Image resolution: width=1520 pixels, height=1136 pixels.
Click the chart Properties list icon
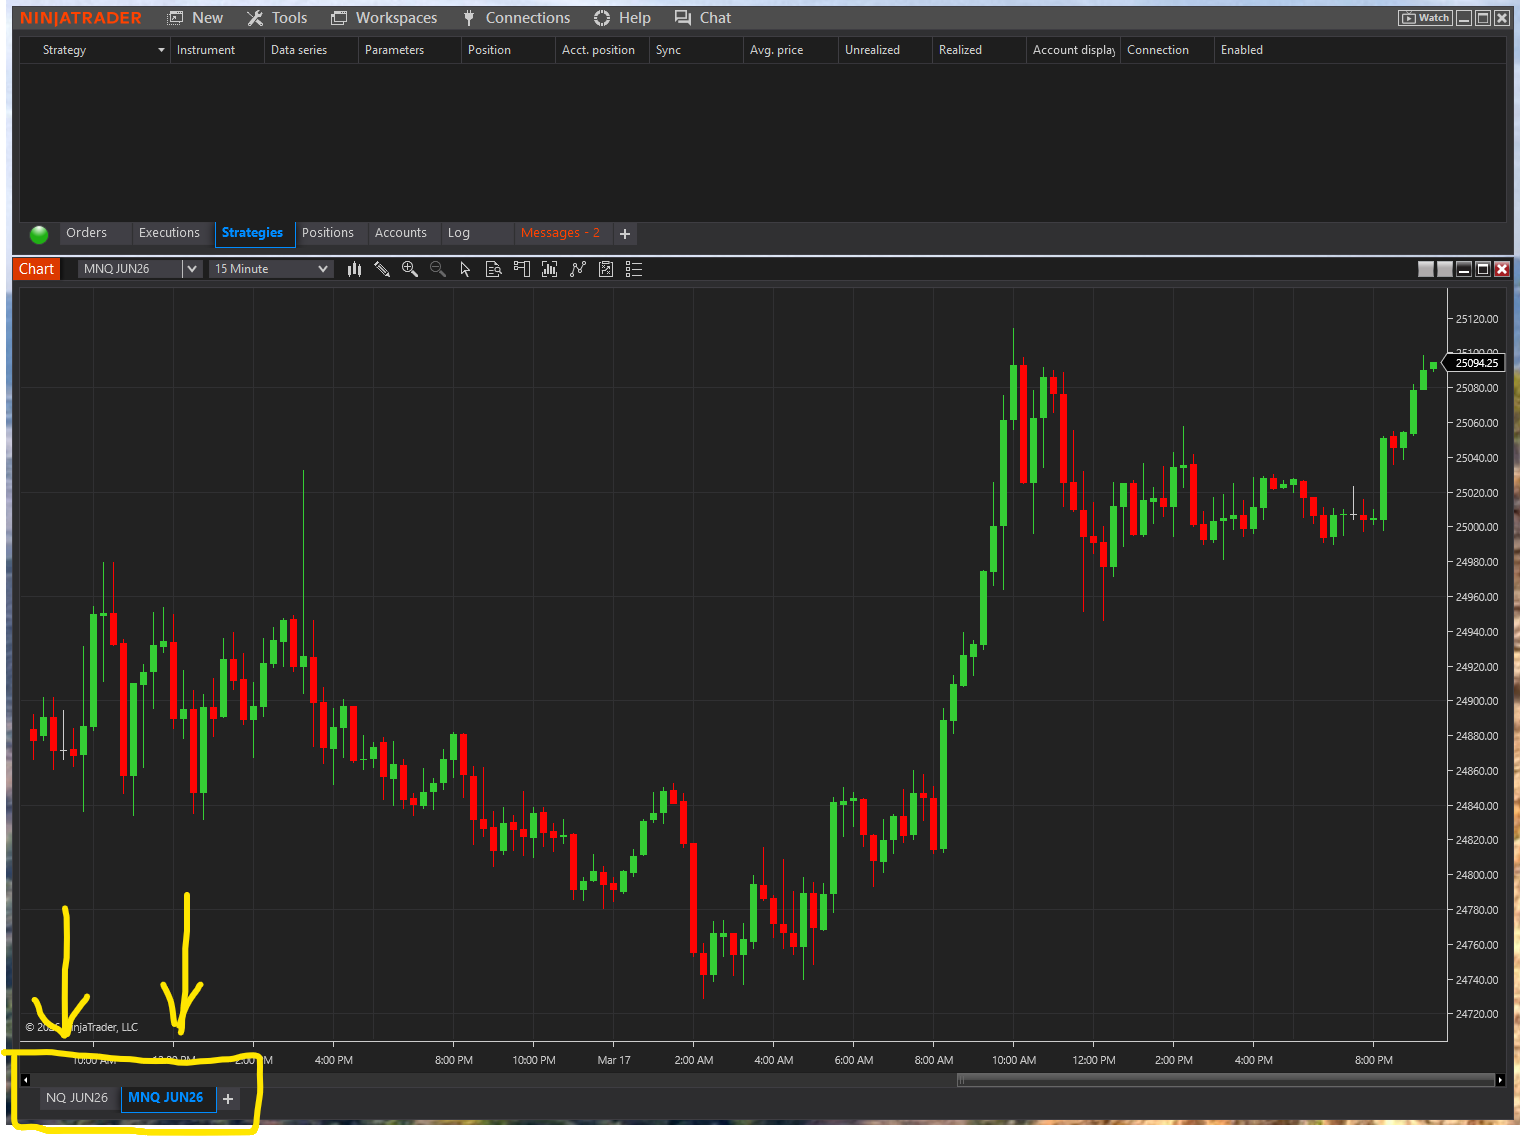click(x=633, y=268)
